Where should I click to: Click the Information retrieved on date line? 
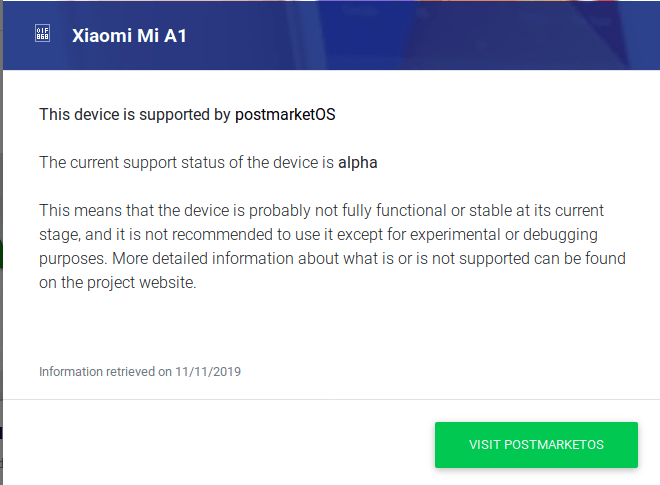coord(140,372)
